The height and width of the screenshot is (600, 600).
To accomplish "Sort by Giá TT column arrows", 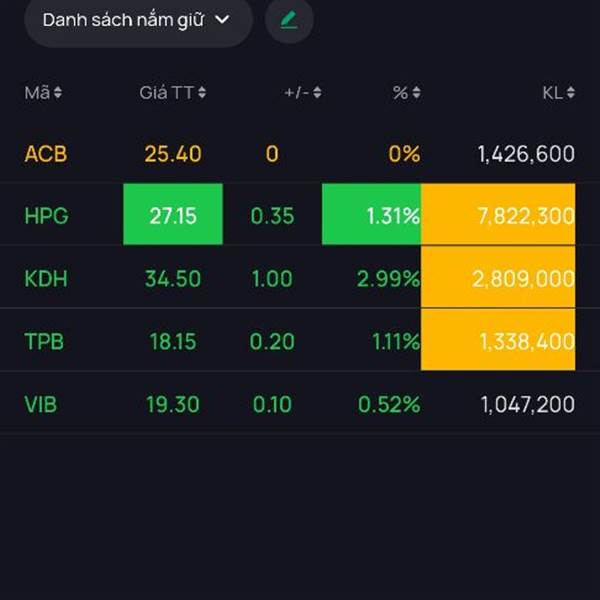I will click(203, 93).
